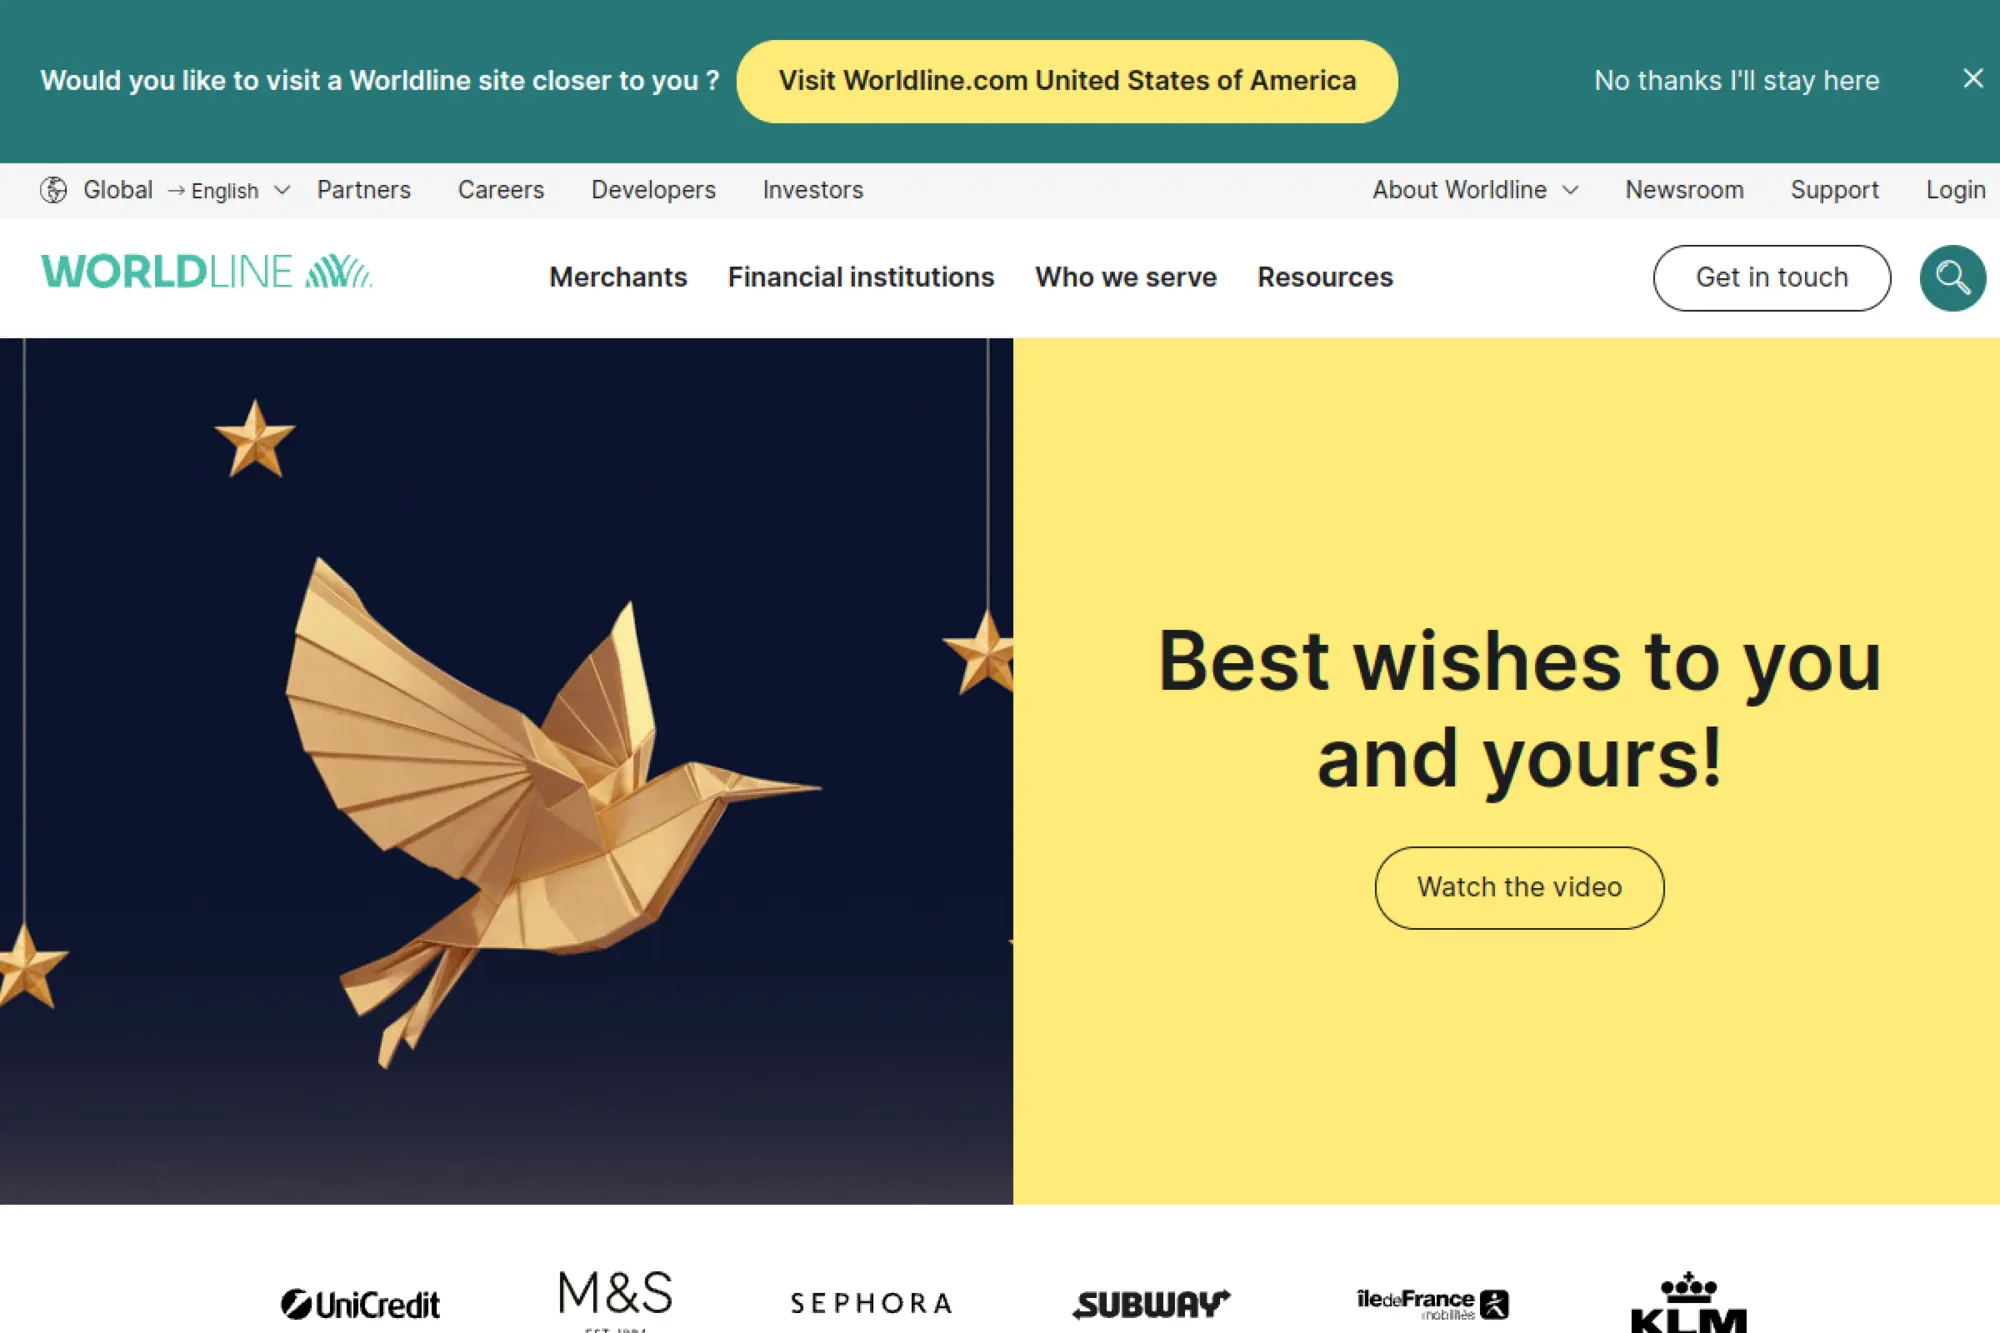
Task: Expand the About Worldline dropdown chevron
Action: [1571, 190]
